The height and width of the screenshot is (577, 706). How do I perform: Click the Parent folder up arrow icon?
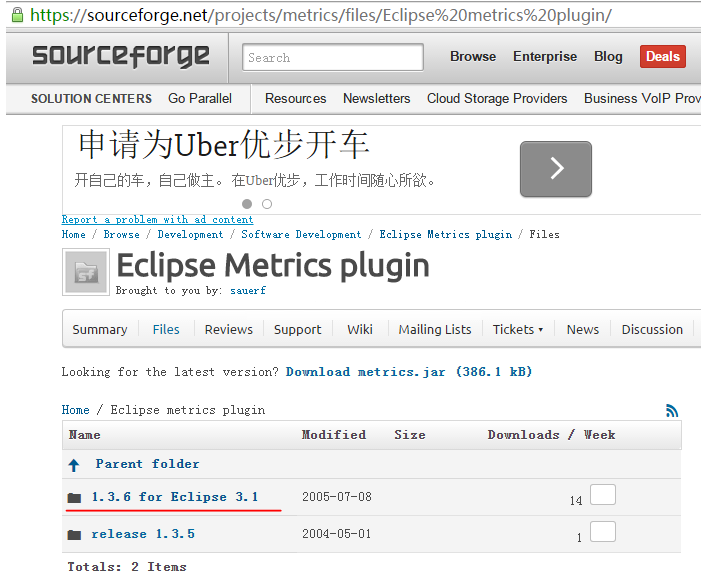point(74,465)
